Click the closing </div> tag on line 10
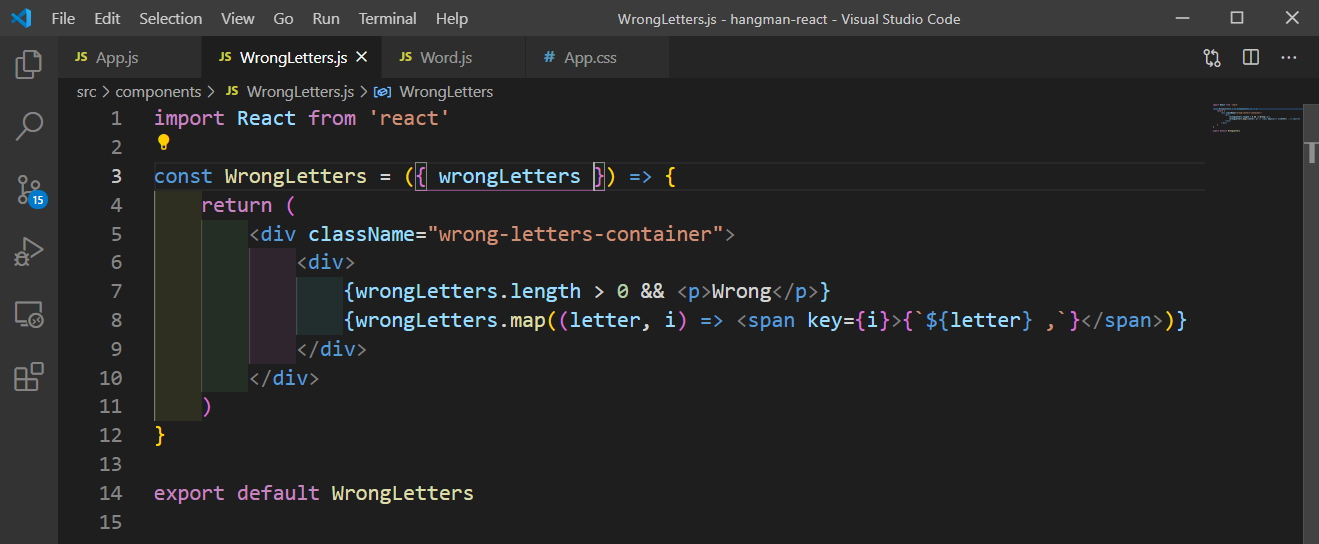This screenshot has height=544, width=1319. click(284, 378)
